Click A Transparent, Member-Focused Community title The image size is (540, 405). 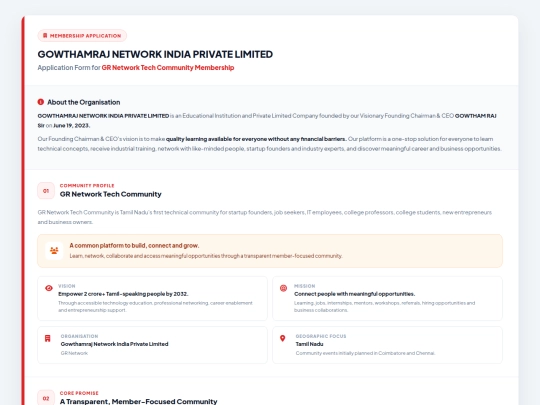click(138, 402)
